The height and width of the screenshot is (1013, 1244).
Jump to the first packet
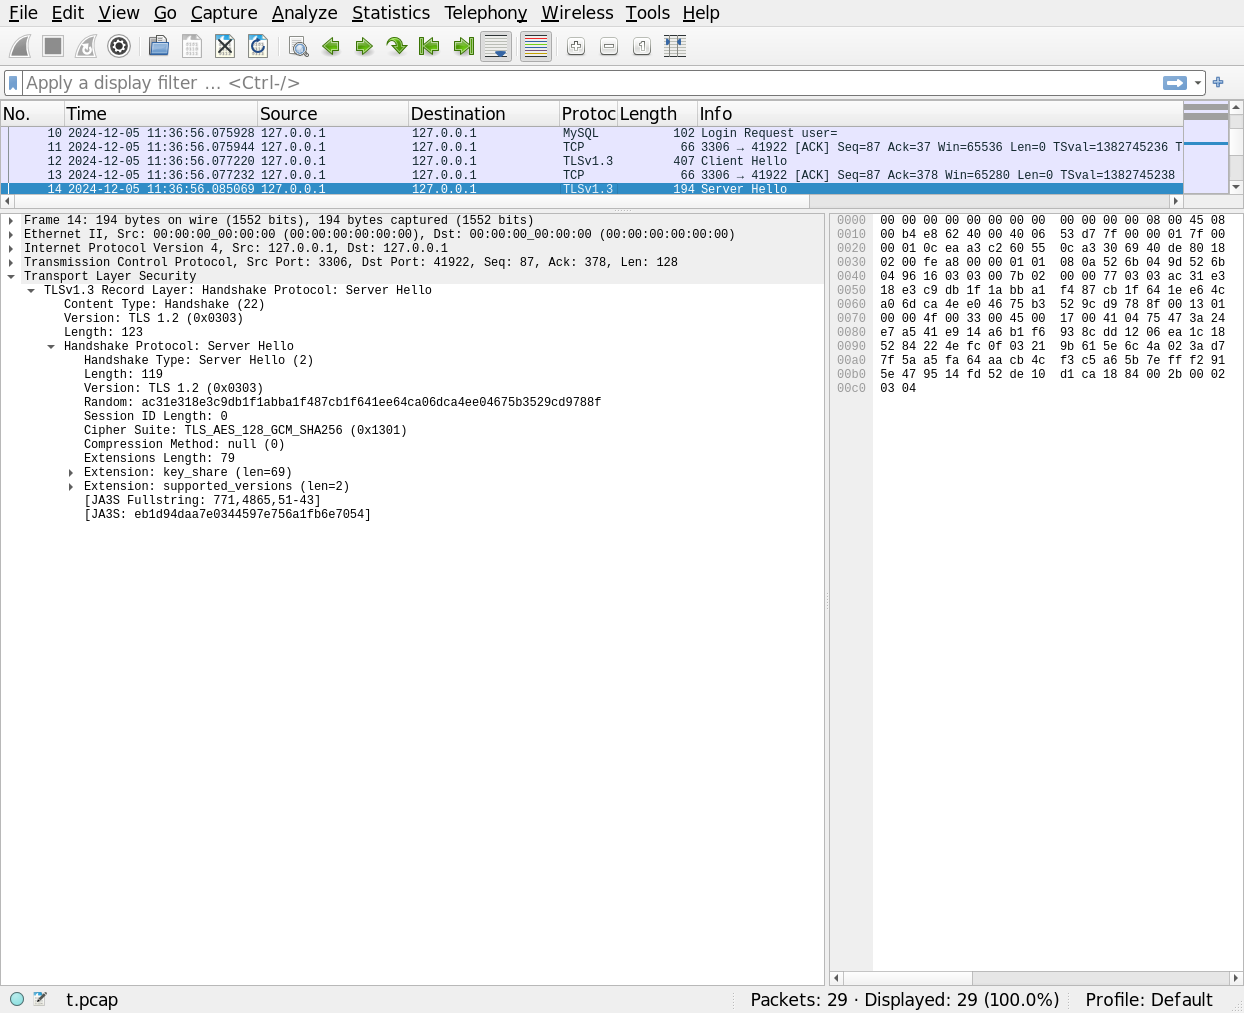(x=429, y=46)
